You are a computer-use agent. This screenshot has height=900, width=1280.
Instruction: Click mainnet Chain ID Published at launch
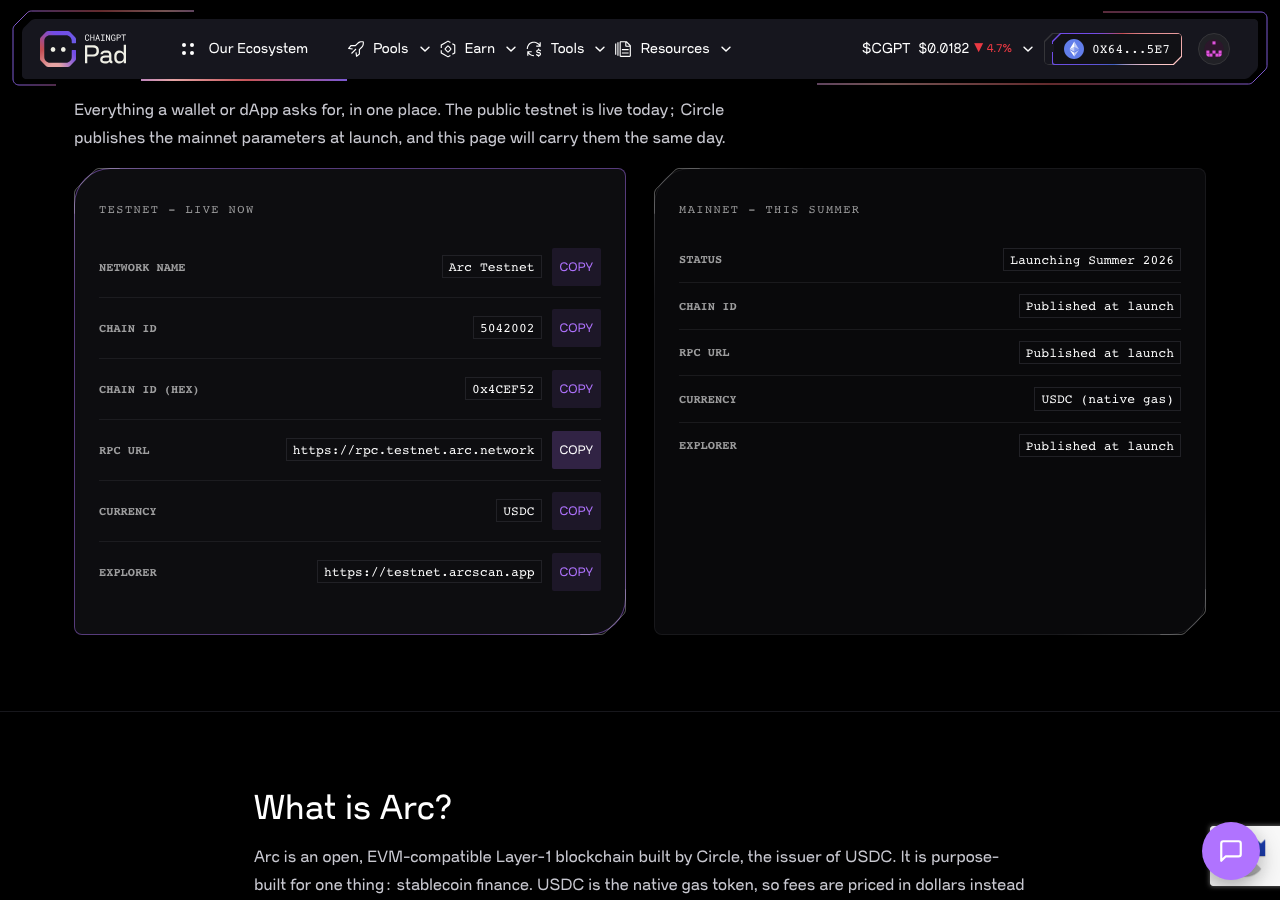(x=1100, y=306)
